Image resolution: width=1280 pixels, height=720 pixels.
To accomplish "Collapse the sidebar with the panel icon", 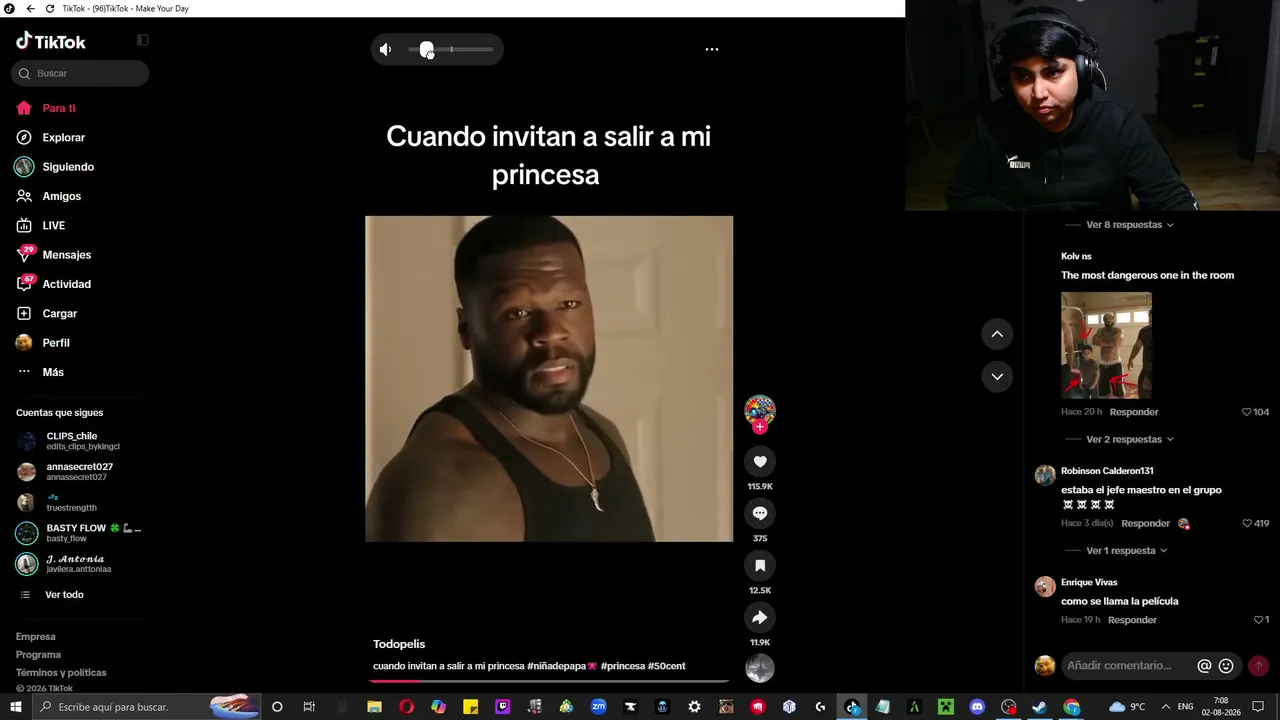I will tap(142, 40).
